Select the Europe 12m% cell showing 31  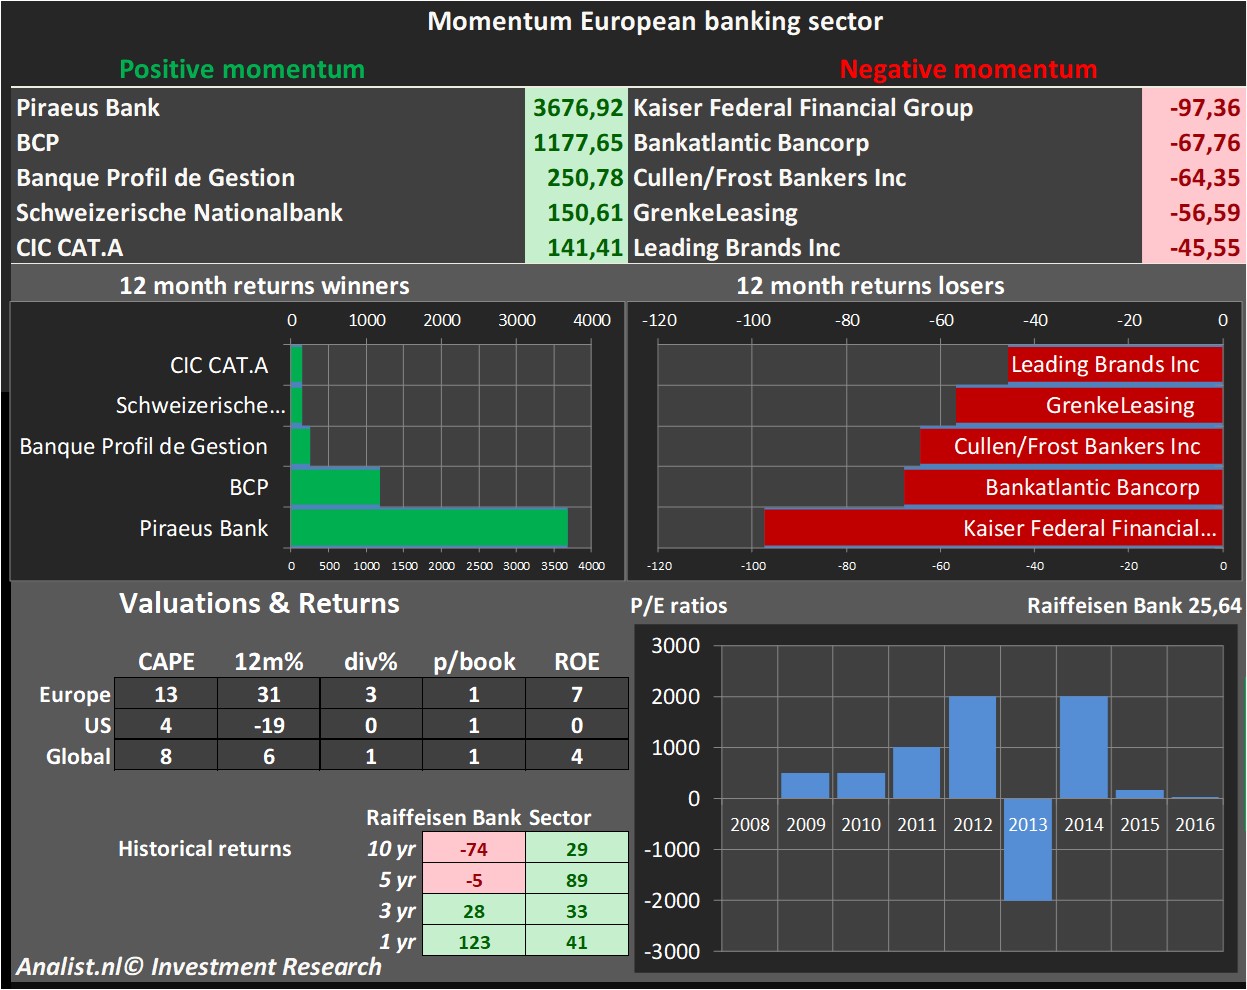point(269,694)
